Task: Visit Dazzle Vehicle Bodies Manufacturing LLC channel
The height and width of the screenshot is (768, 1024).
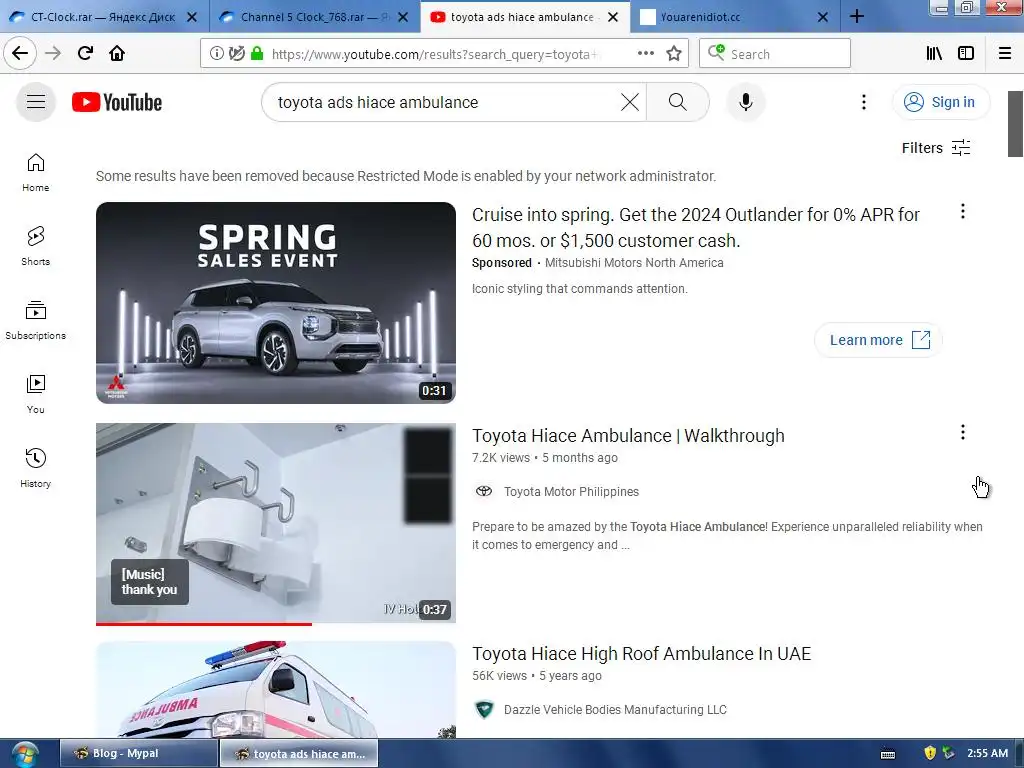Action: (x=615, y=710)
